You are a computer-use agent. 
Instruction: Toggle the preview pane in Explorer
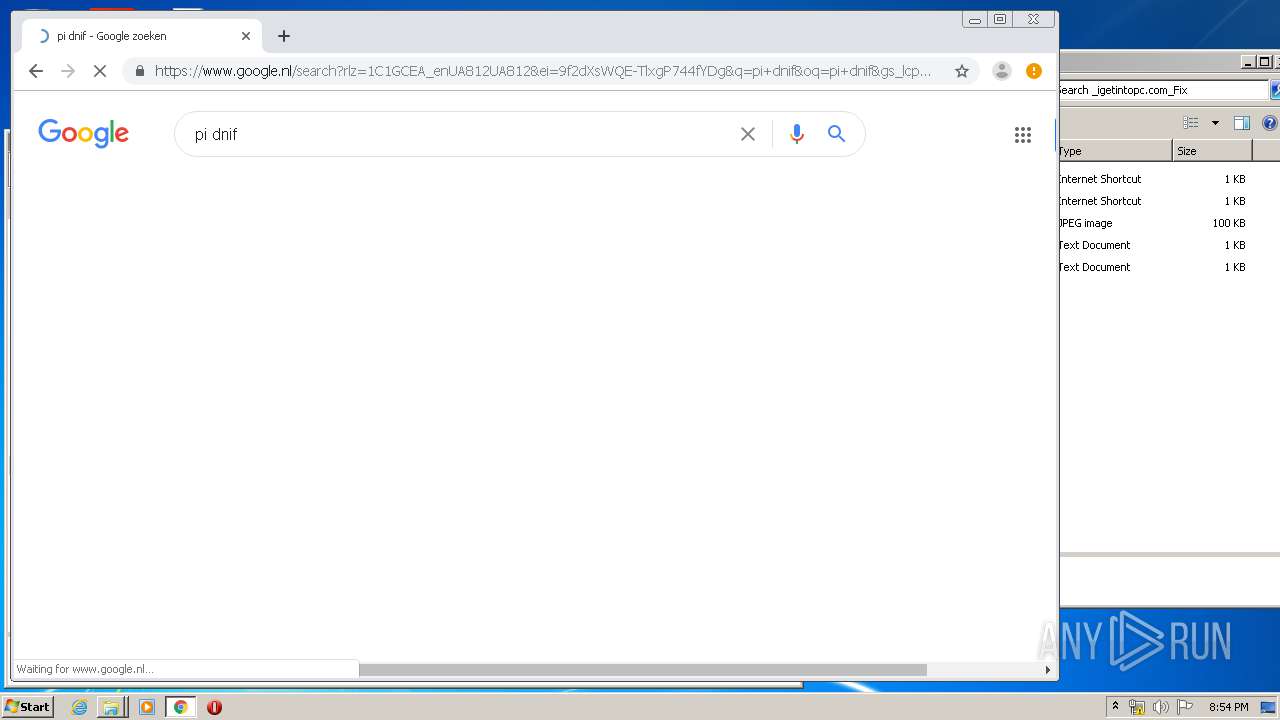coord(1242,123)
